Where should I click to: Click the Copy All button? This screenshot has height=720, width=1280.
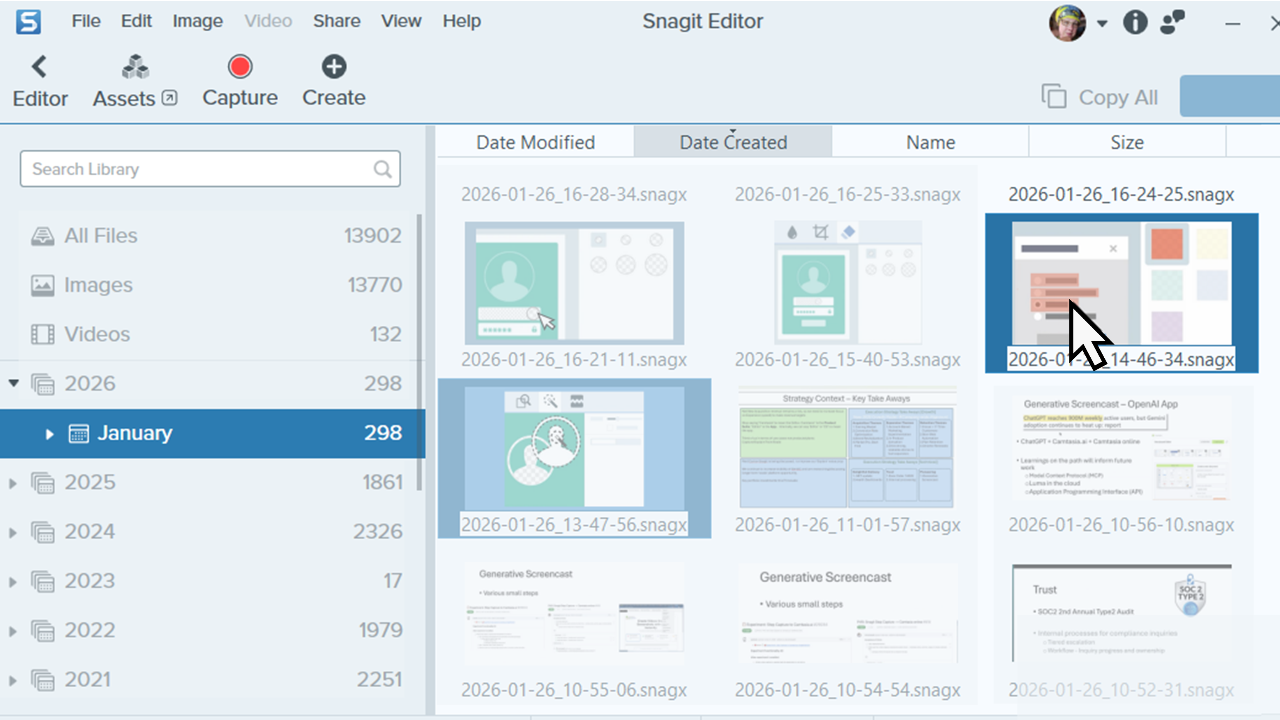1099,96
